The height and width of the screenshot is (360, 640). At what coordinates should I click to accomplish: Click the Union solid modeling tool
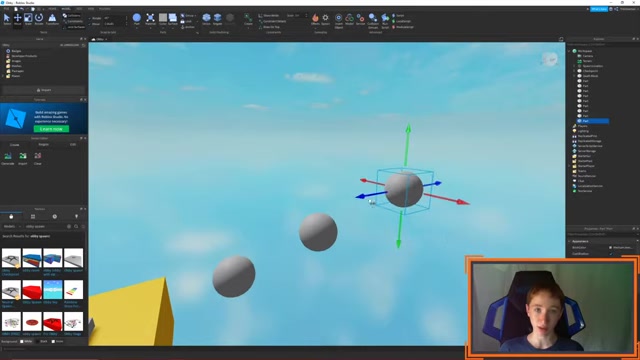[x=207, y=19]
